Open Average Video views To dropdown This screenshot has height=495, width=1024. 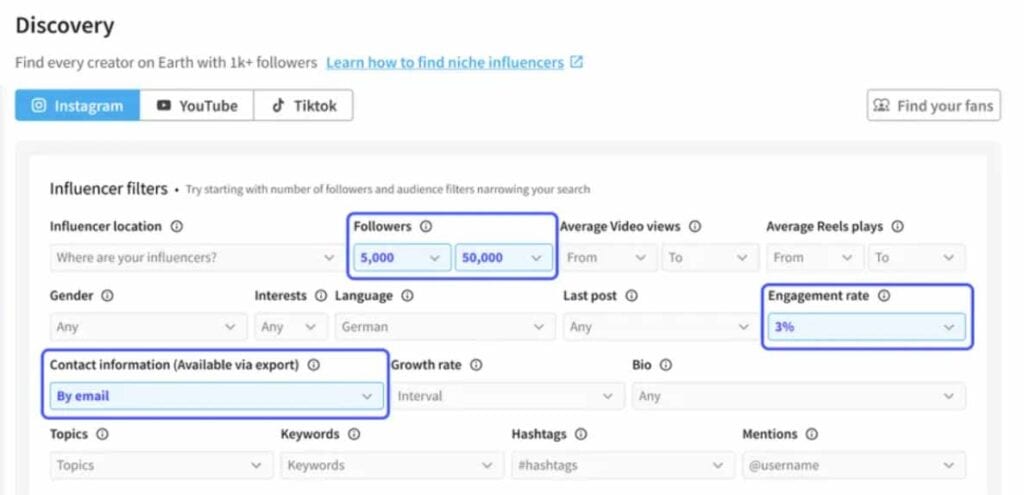(710, 257)
